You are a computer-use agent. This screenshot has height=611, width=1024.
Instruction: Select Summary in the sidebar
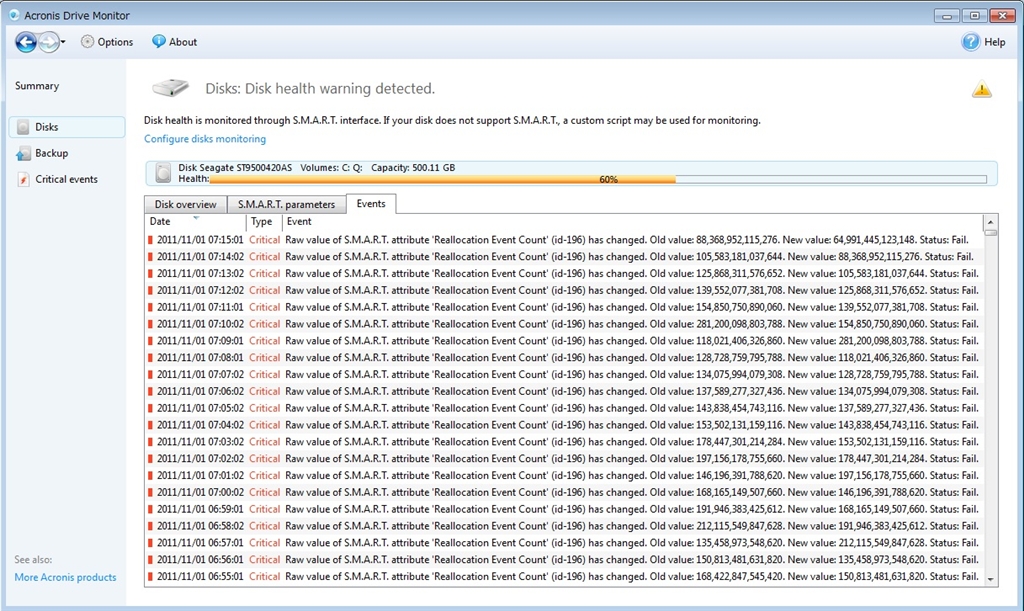[37, 86]
